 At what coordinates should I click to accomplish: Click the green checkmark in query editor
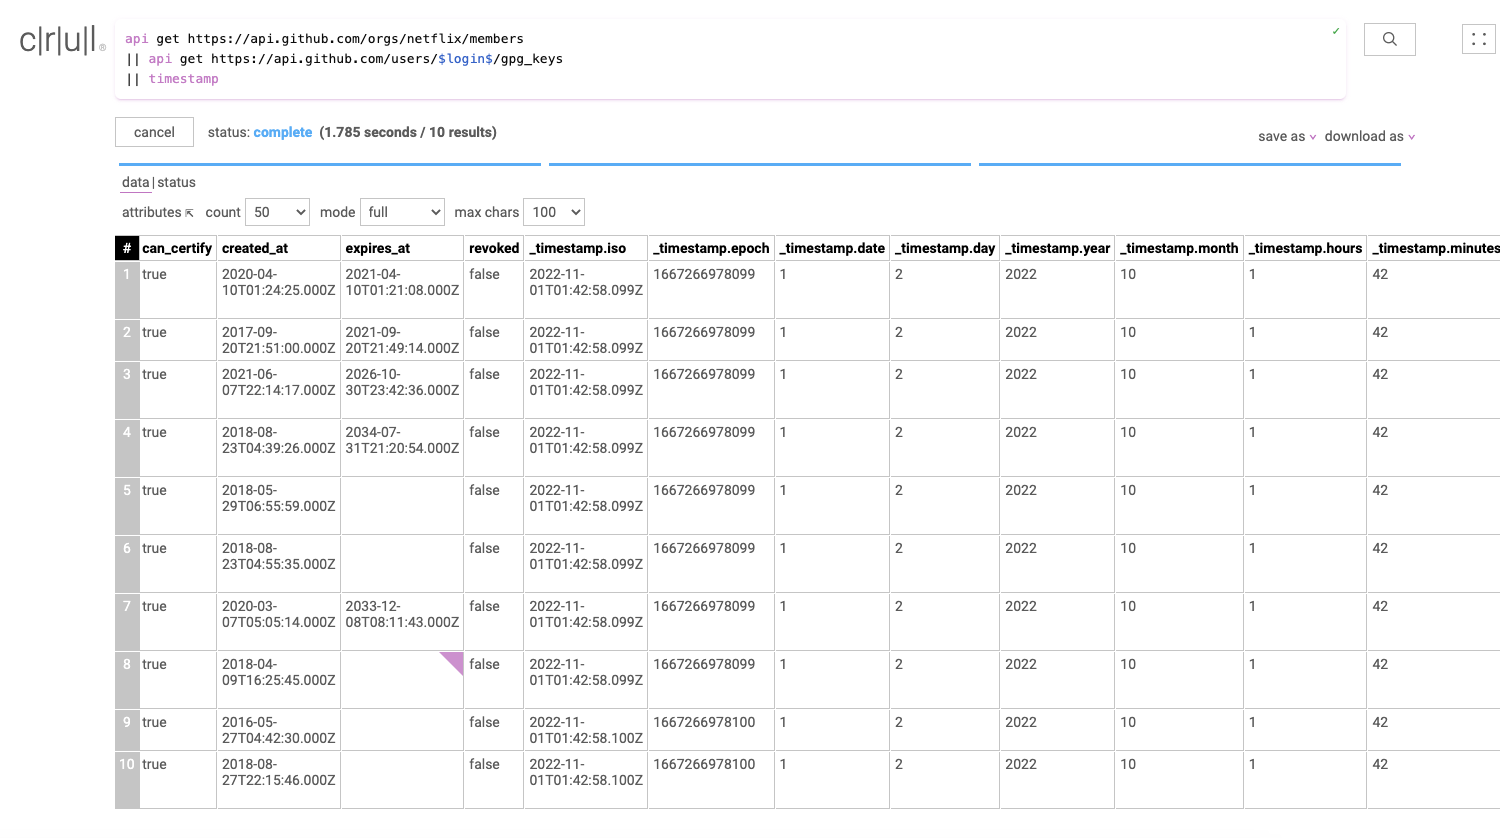tap(1335, 32)
